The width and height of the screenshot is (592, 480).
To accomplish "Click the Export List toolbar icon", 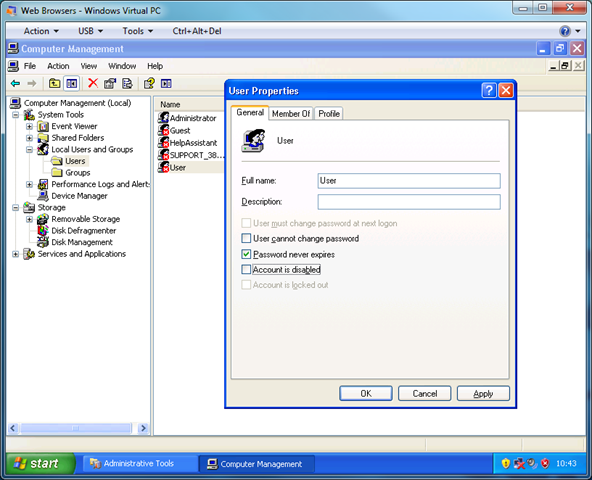I will 128,83.
